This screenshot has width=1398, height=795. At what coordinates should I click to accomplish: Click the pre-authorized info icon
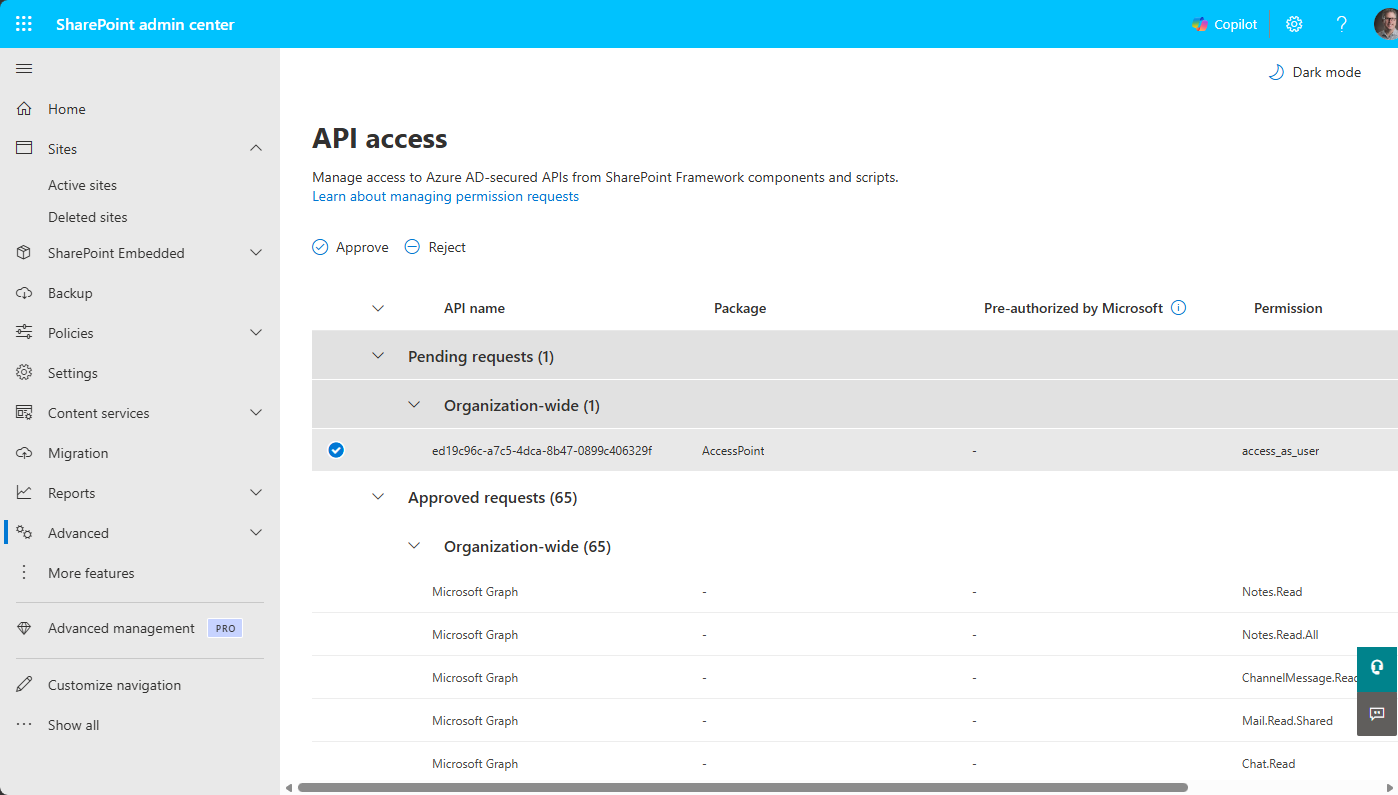[x=1178, y=308]
